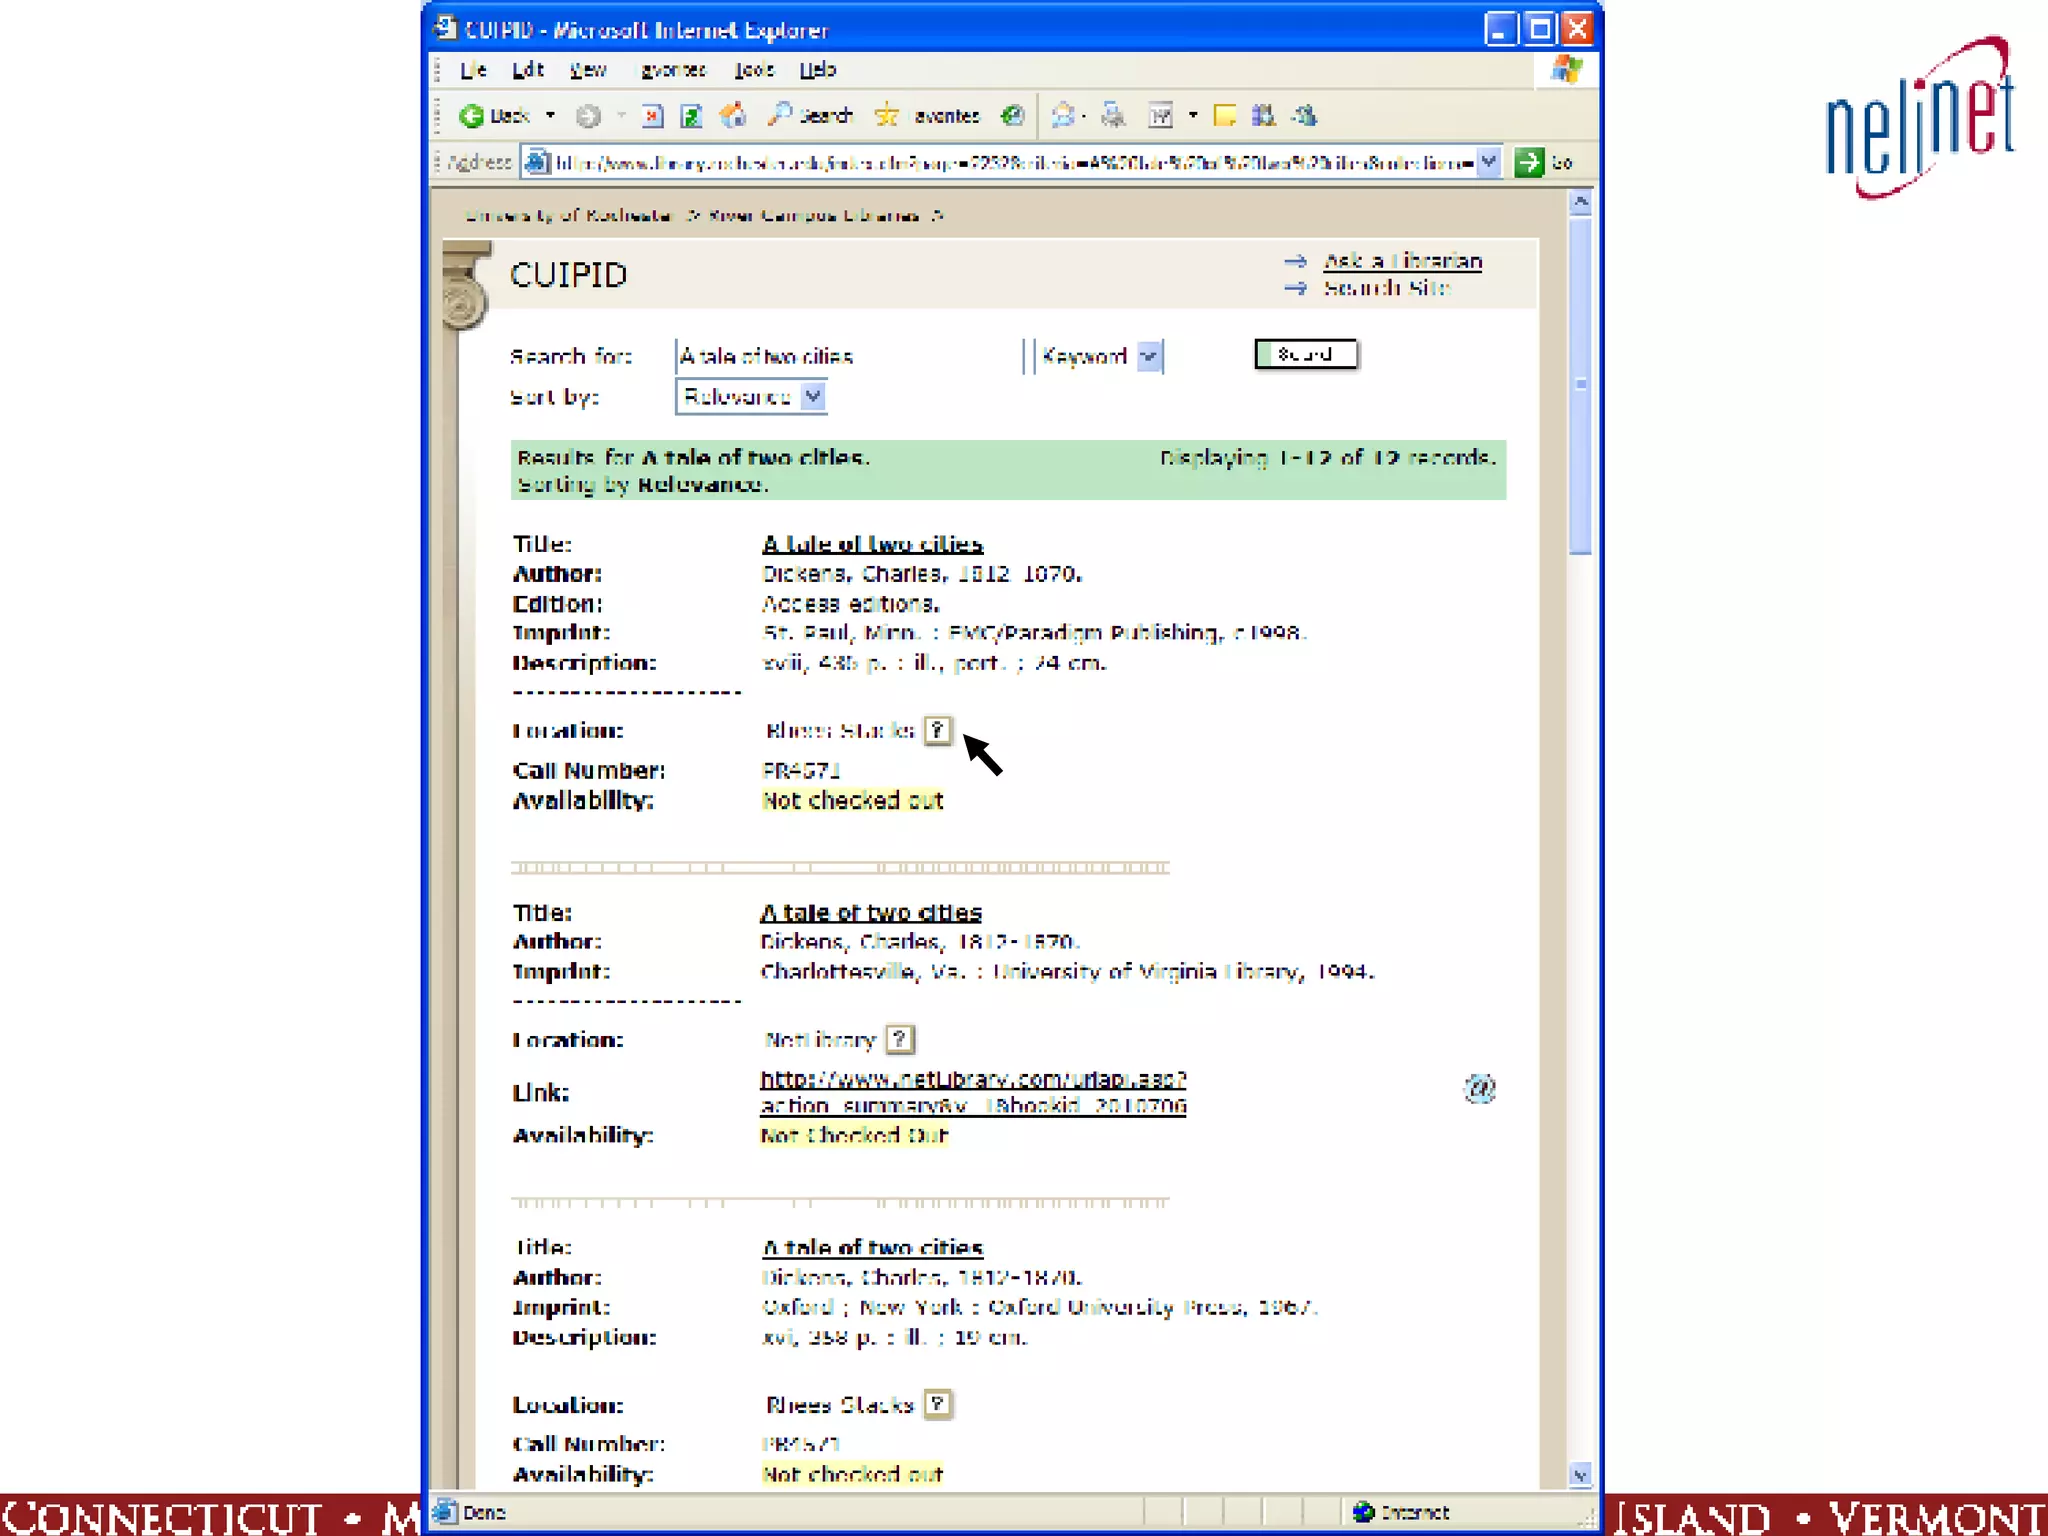Click the Stop loading icon
This screenshot has width=2048, height=1536.
tap(652, 116)
